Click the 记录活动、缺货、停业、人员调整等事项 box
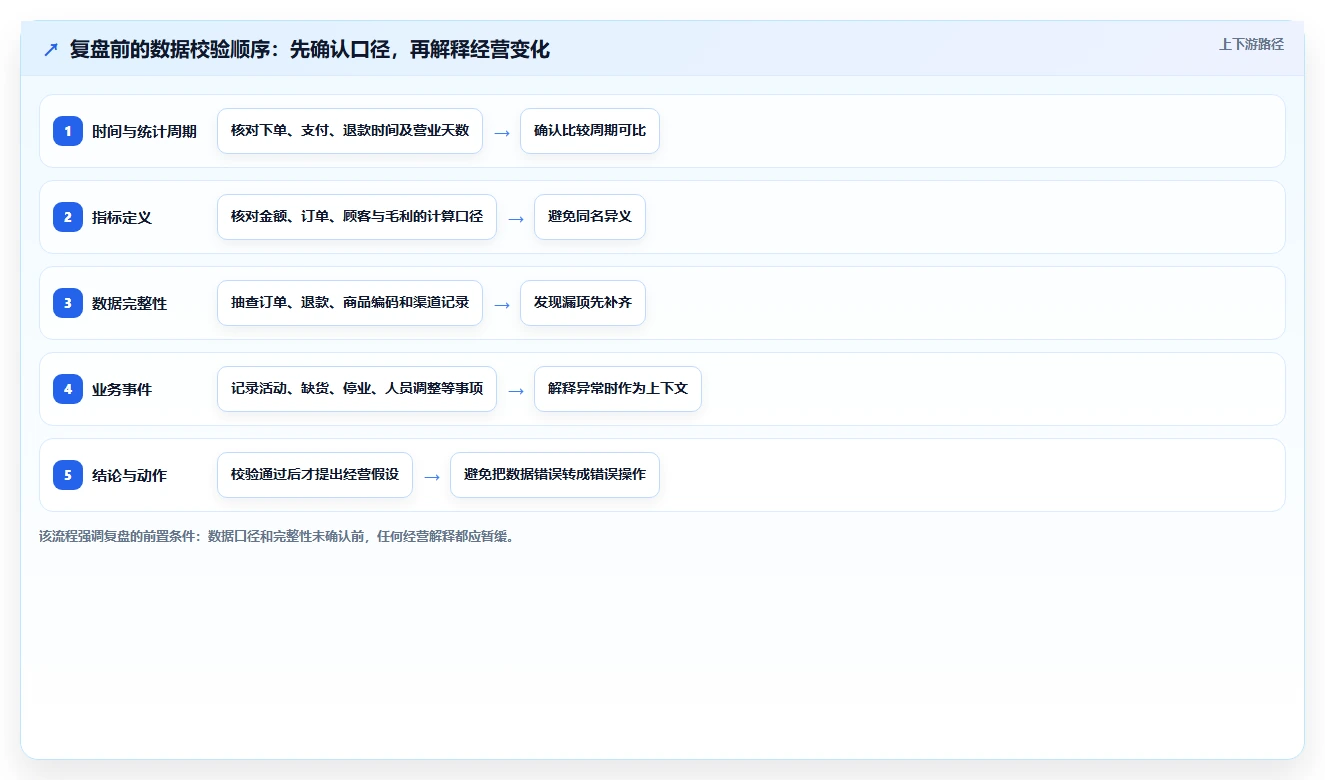The image size is (1325, 780). pos(357,389)
